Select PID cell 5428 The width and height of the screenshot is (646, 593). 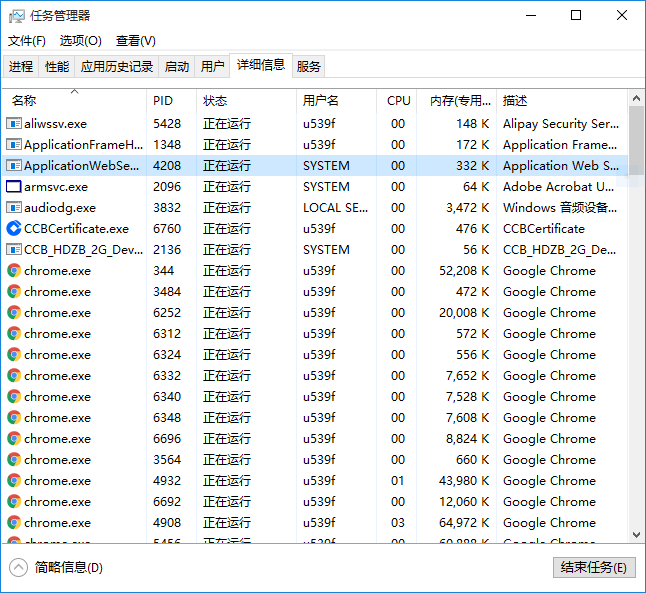click(x=167, y=123)
